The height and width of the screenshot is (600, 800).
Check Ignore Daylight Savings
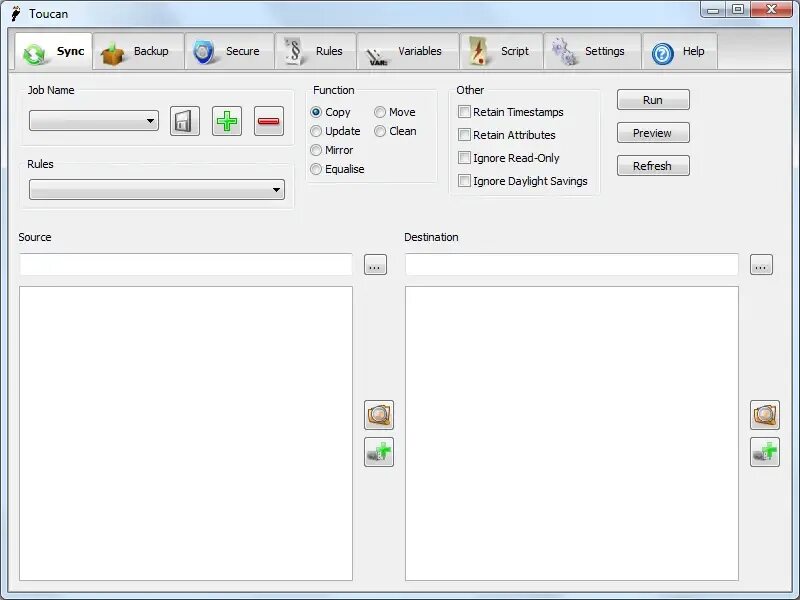(x=465, y=181)
